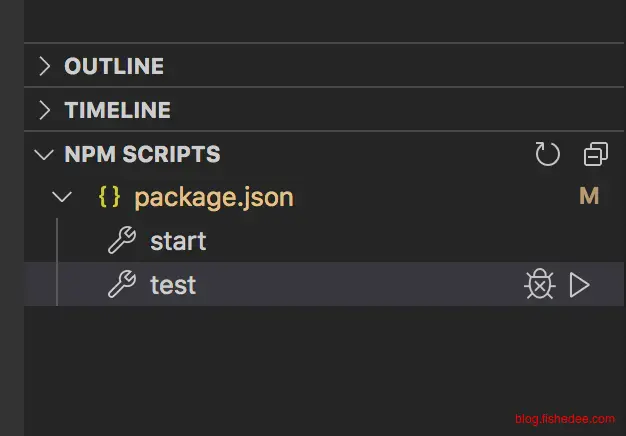
Task: Select the test script item
Action: (x=173, y=286)
